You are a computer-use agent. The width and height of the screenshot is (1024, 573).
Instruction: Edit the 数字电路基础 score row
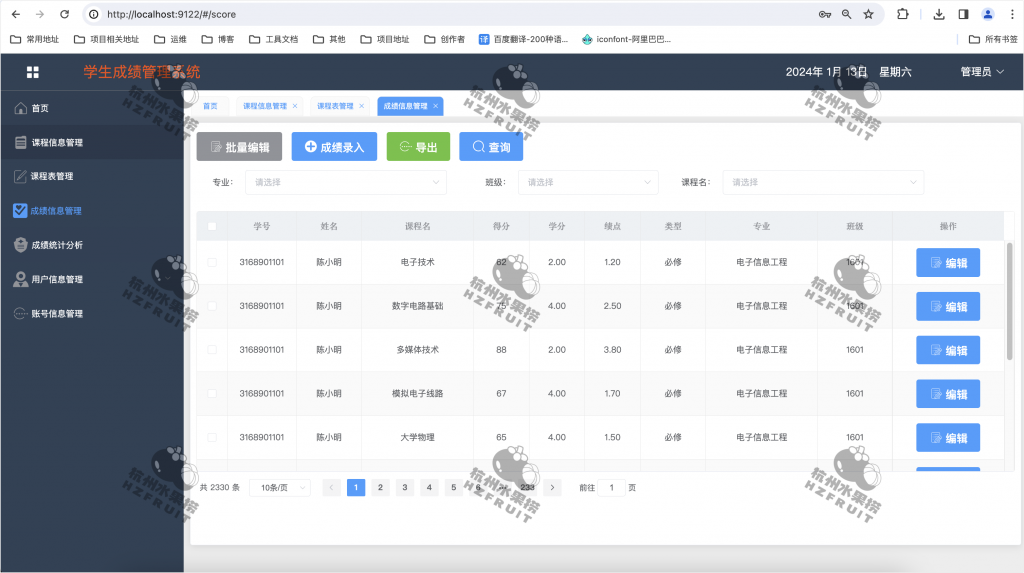[x=948, y=306]
